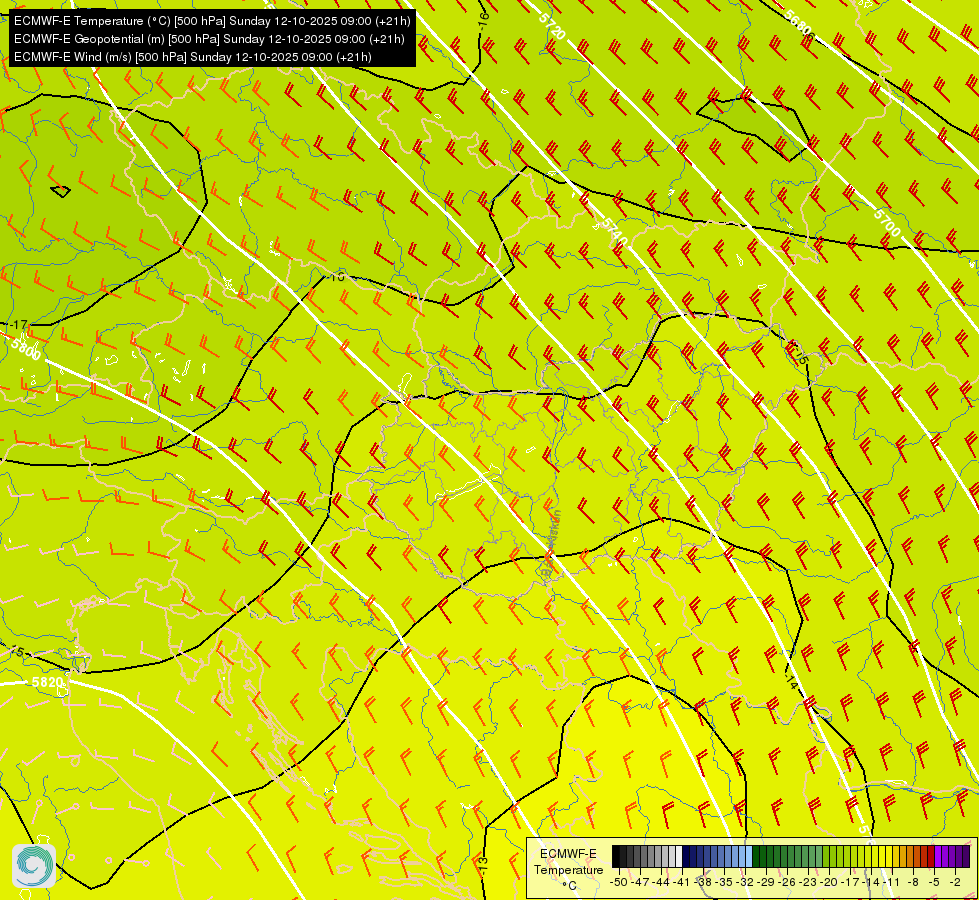Click the -47 value in the colour legend
The height and width of the screenshot is (900, 979).
(640, 883)
